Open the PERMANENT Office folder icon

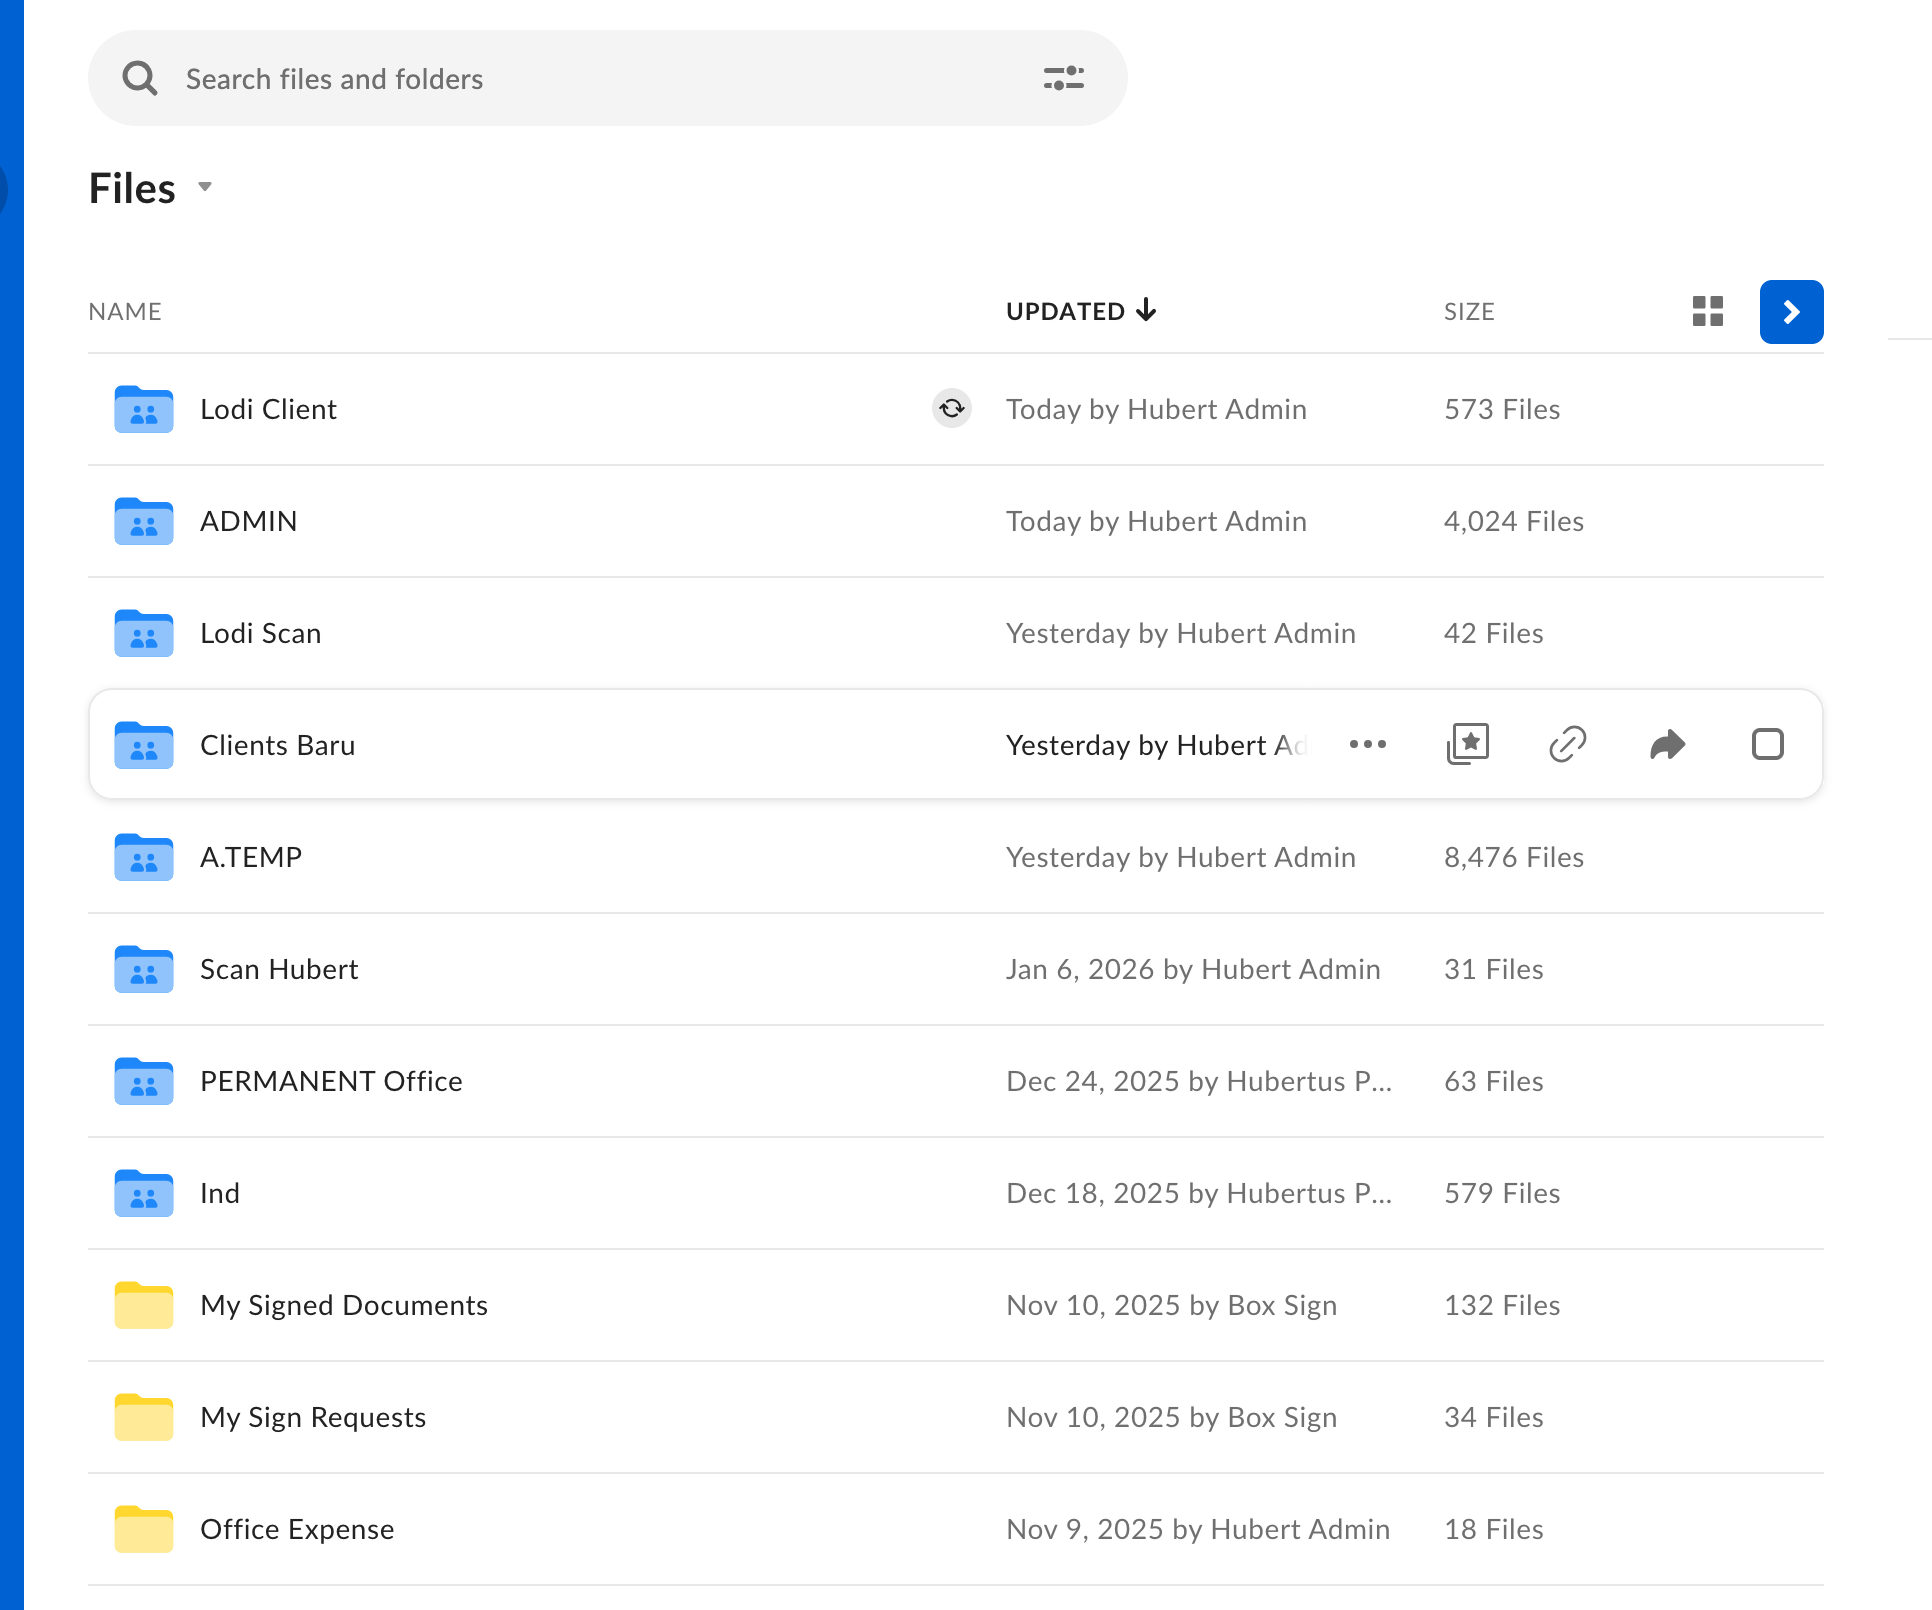143,1081
